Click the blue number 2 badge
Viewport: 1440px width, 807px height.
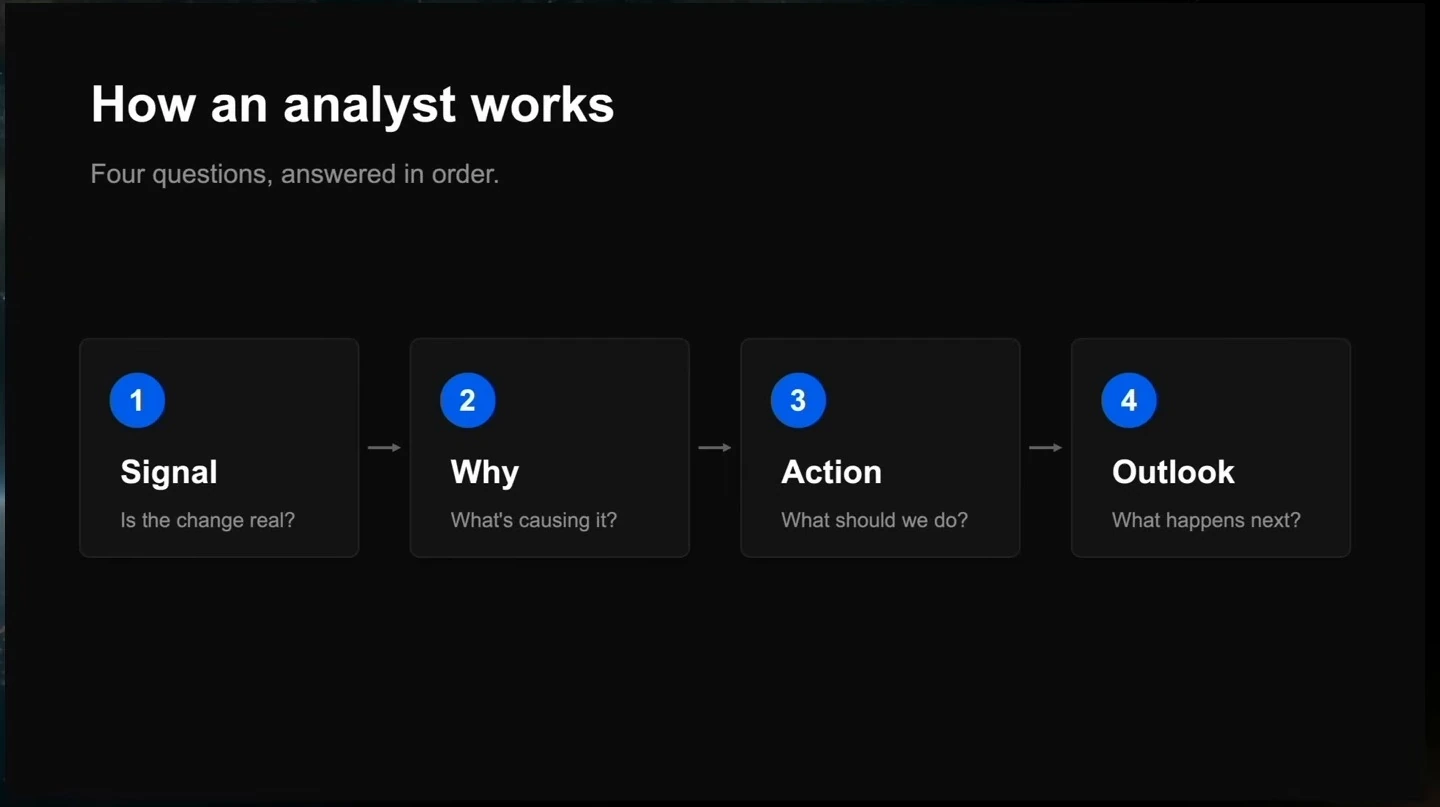468,400
